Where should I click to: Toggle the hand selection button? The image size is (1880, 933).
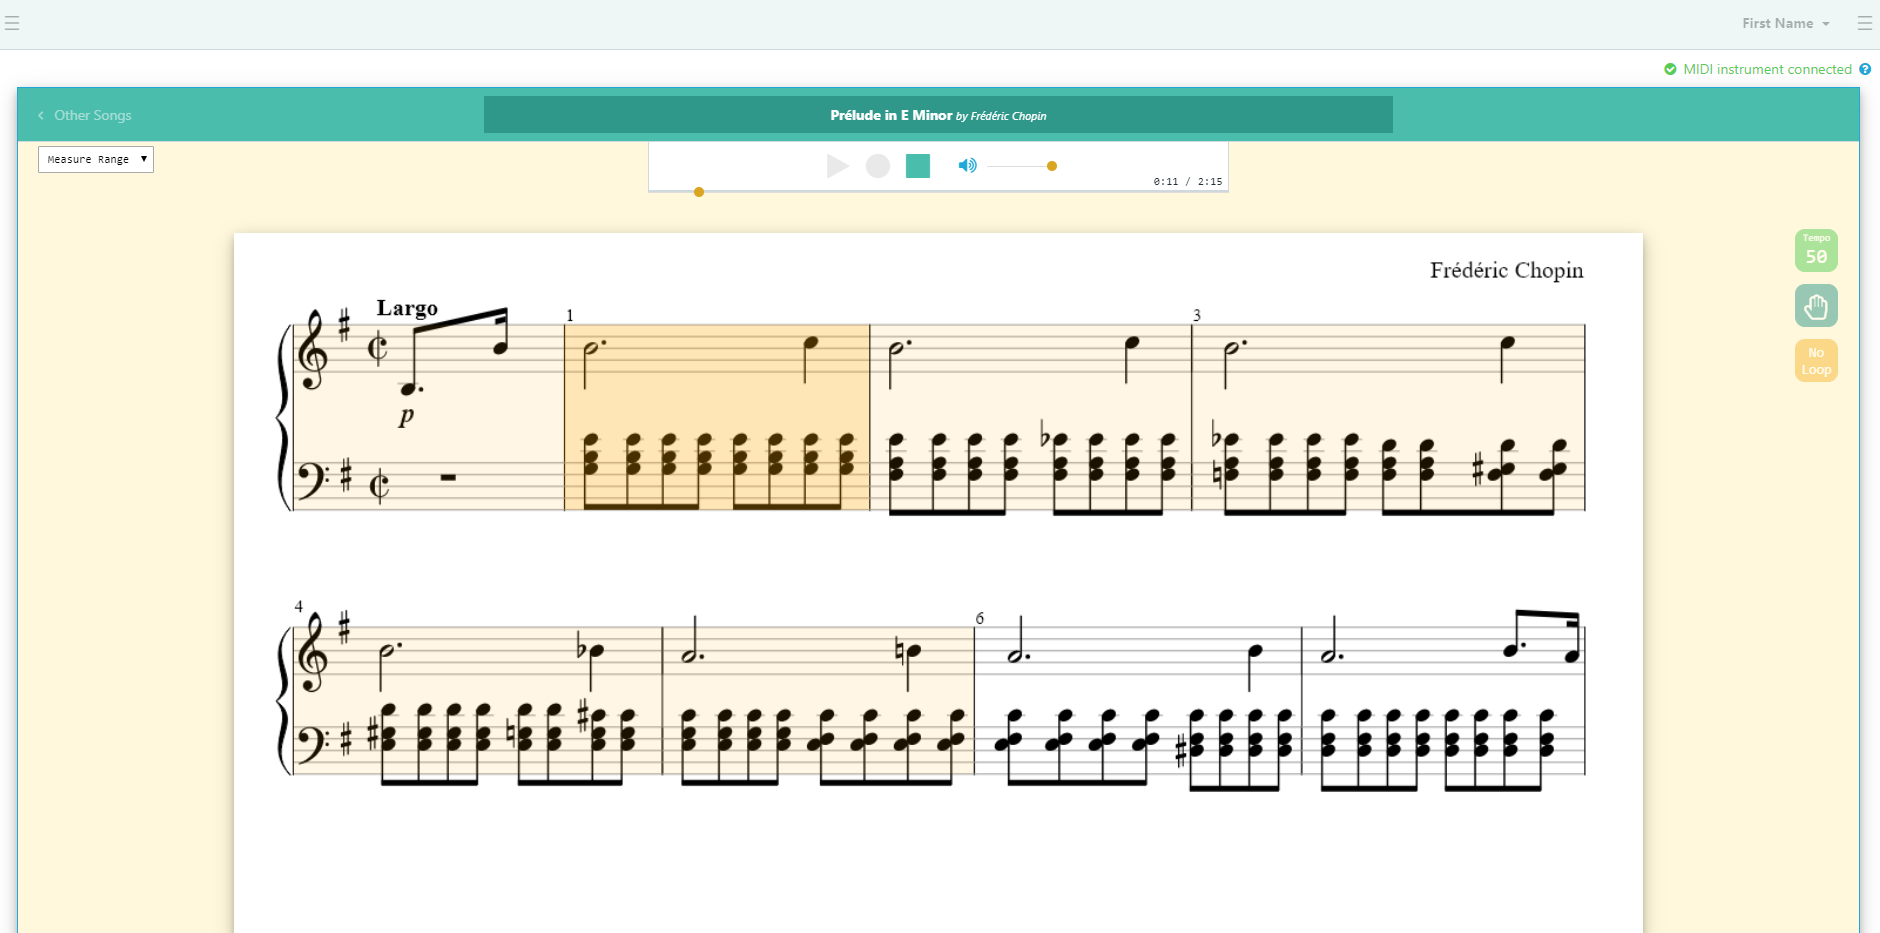point(1816,306)
